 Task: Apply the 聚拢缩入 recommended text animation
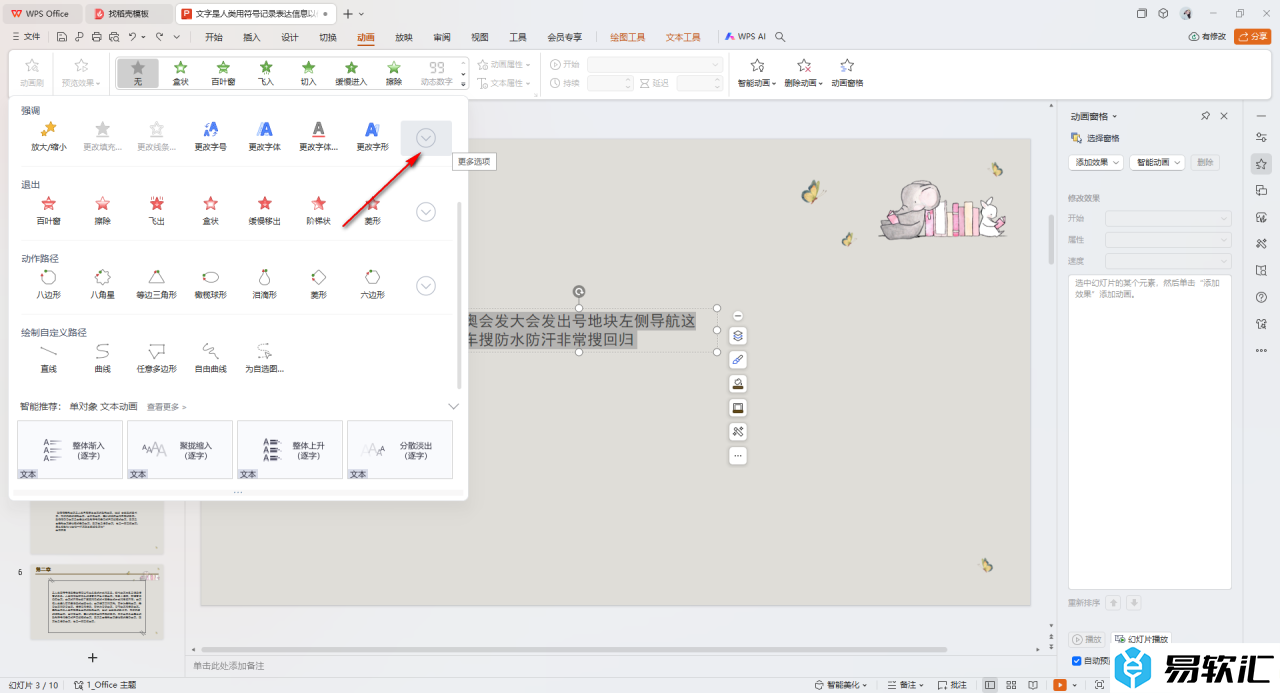click(x=180, y=450)
